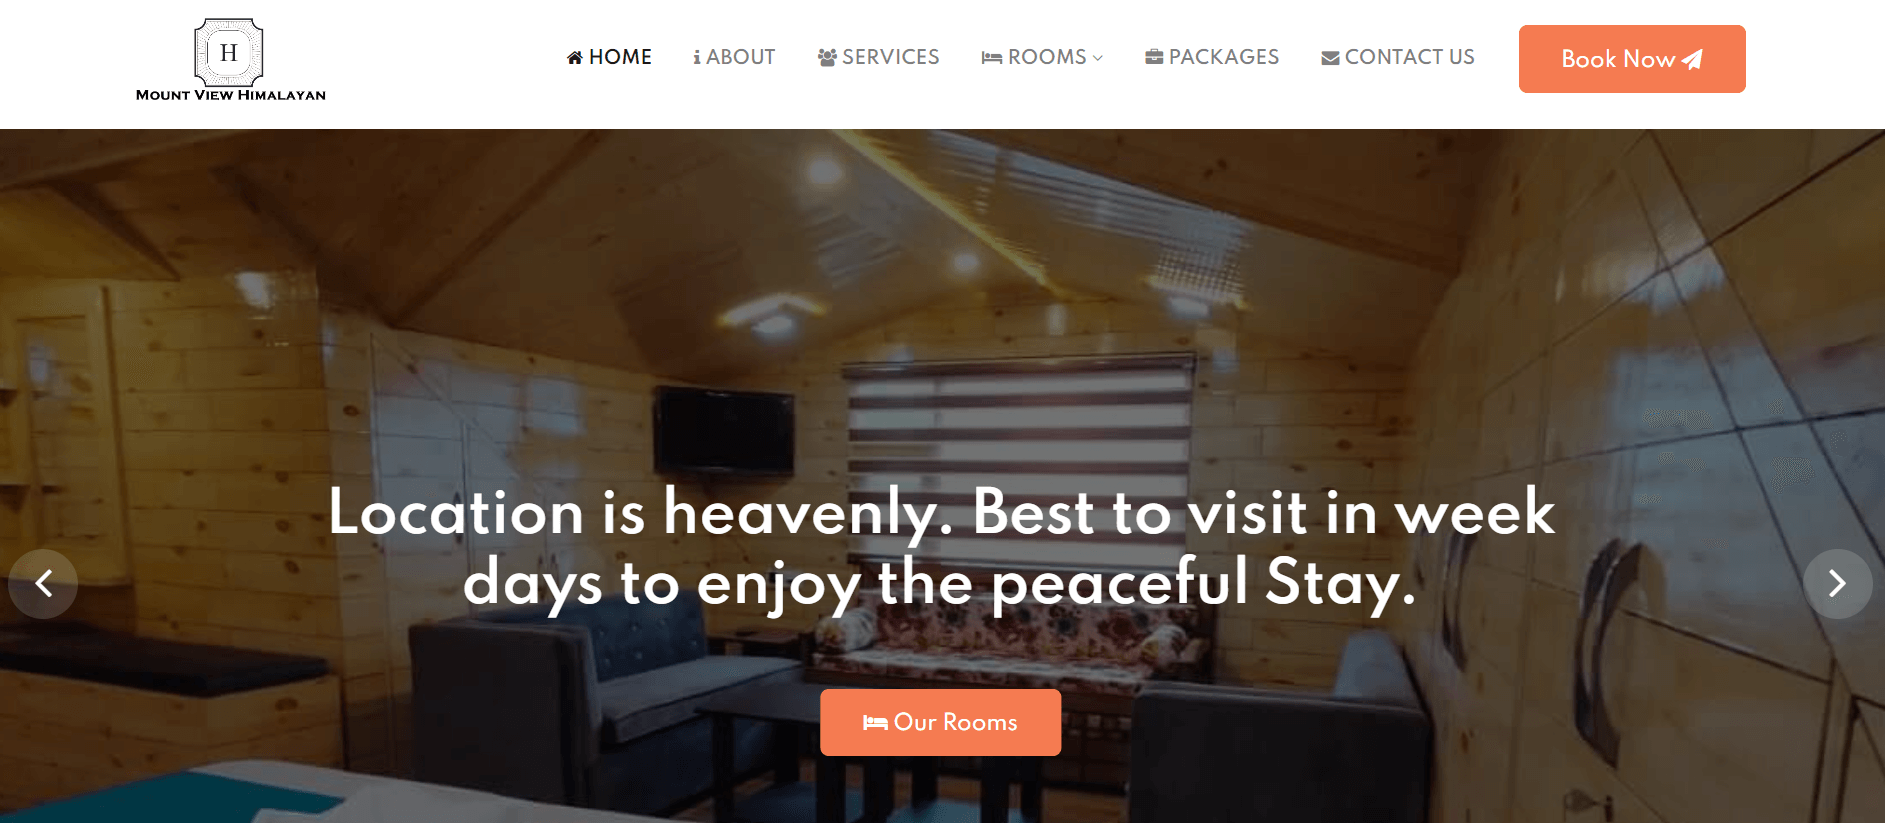Click the house icon beside Home

(x=575, y=58)
